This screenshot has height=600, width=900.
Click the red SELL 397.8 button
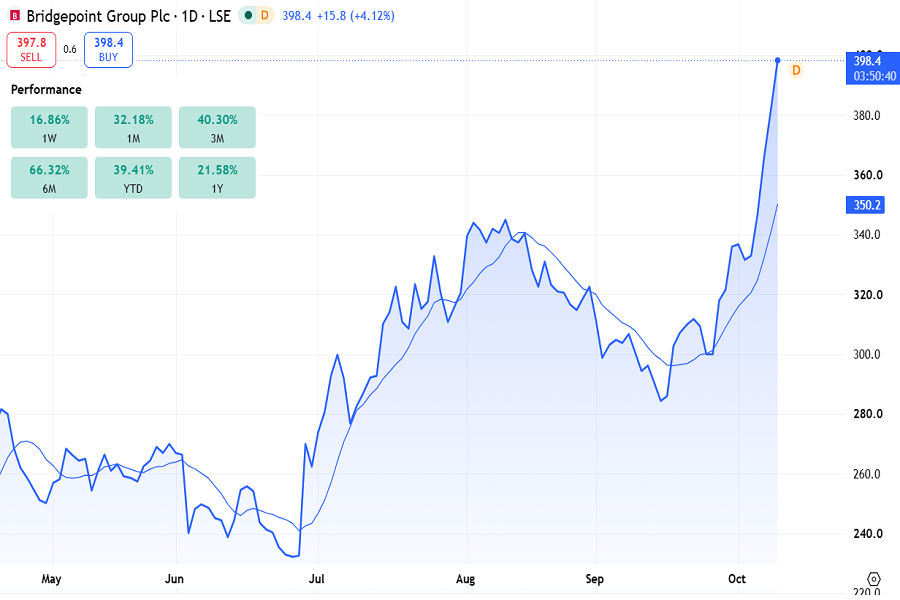tap(31, 50)
